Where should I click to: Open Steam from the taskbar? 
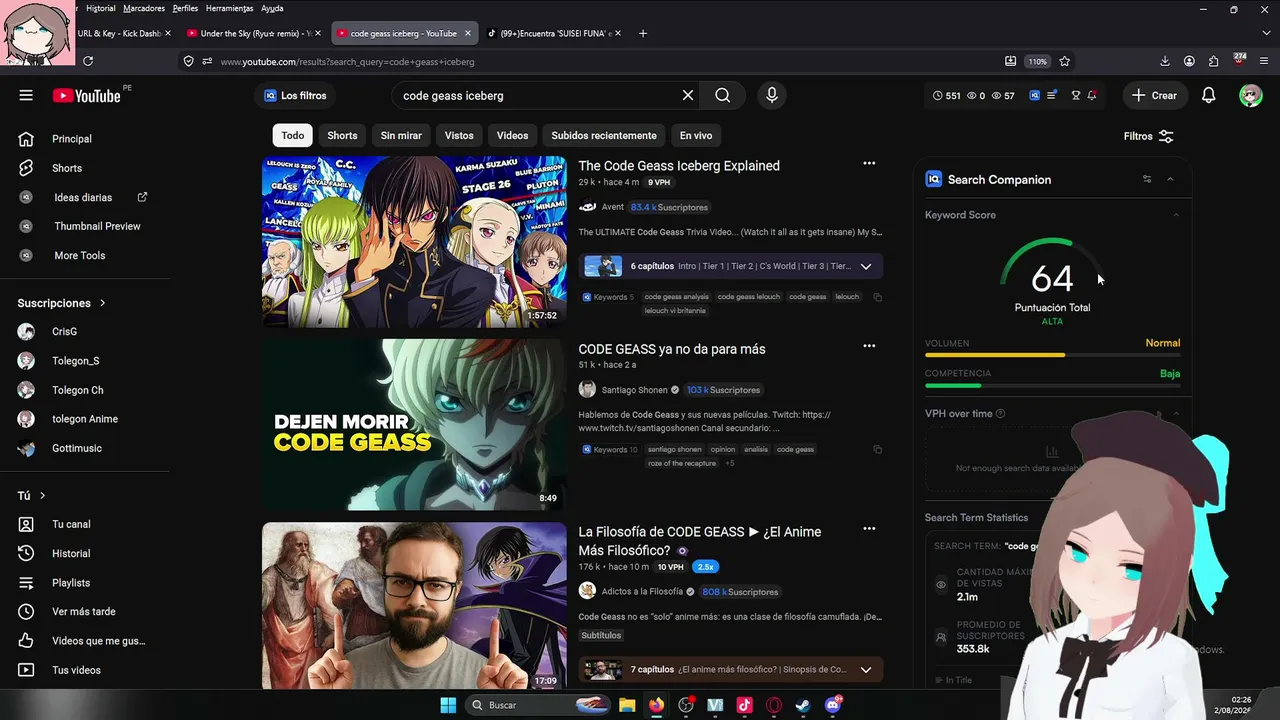(x=803, y=705)
